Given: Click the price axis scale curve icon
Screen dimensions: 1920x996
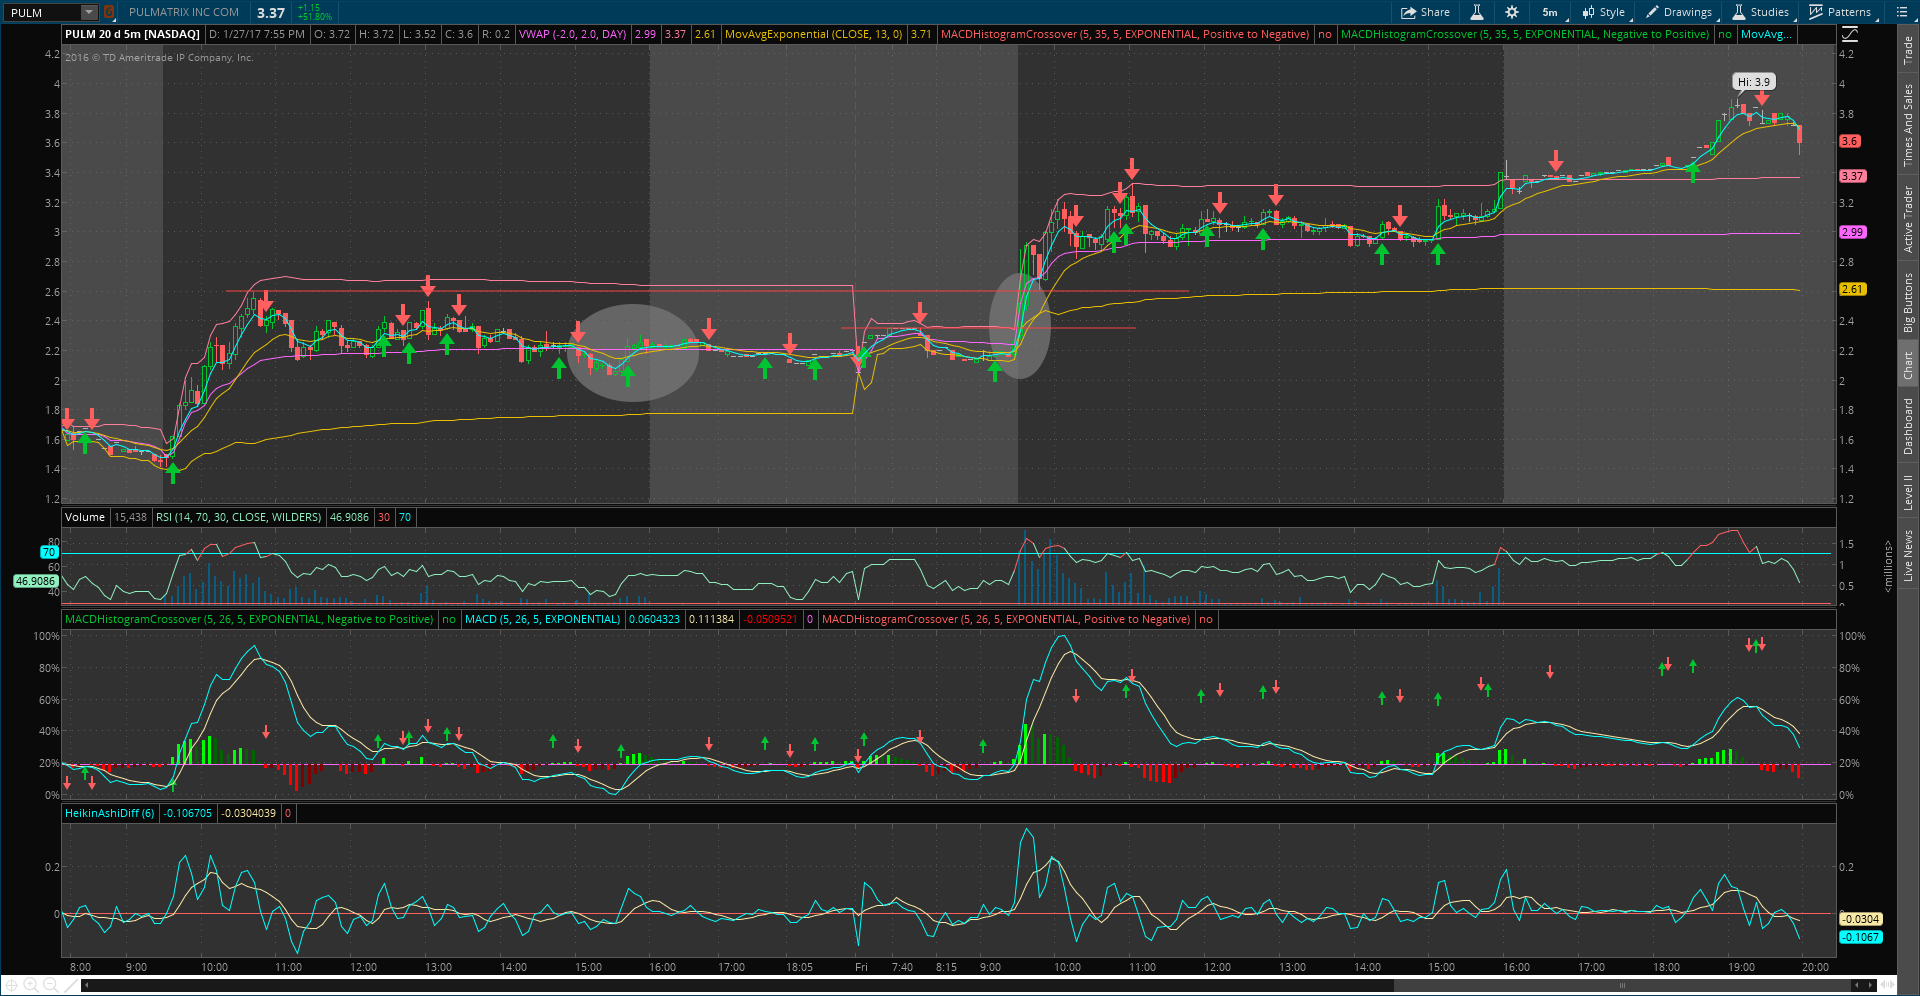Looking at the screenshot, I should (x=1849, y=34).
